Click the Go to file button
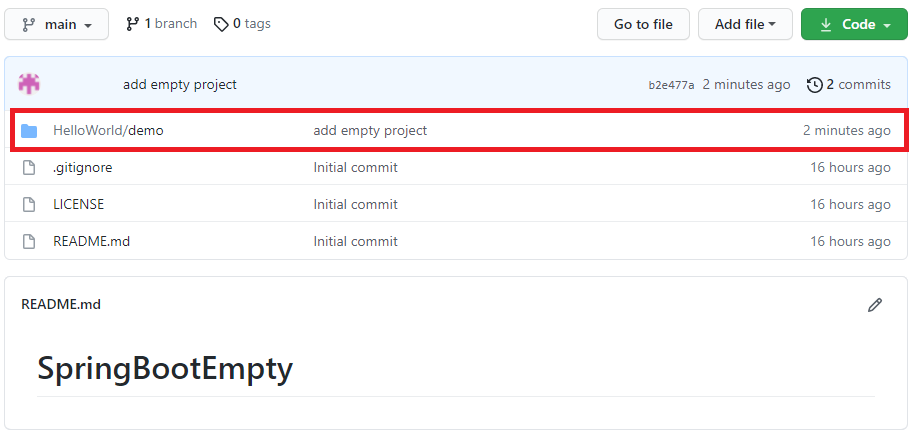Image resolution: width=916 pixels, height=439 pixels. (643, 24)
